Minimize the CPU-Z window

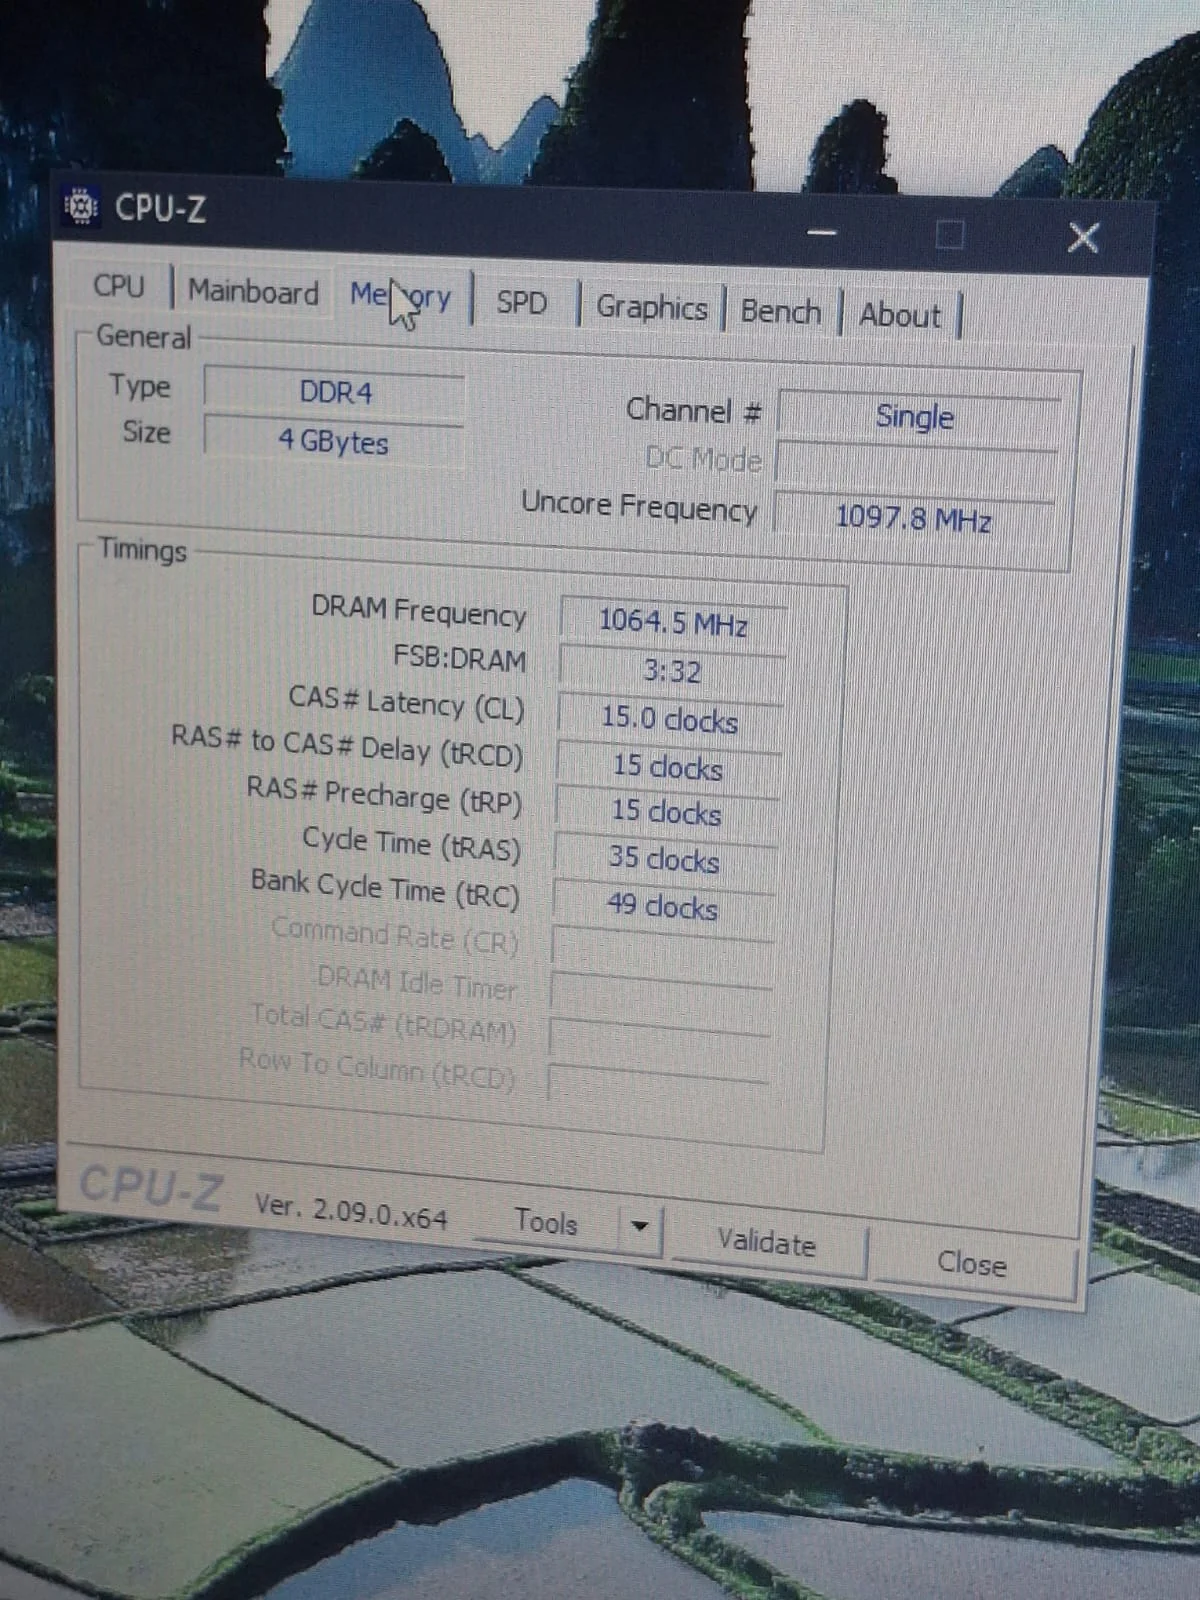pos(822,233)
